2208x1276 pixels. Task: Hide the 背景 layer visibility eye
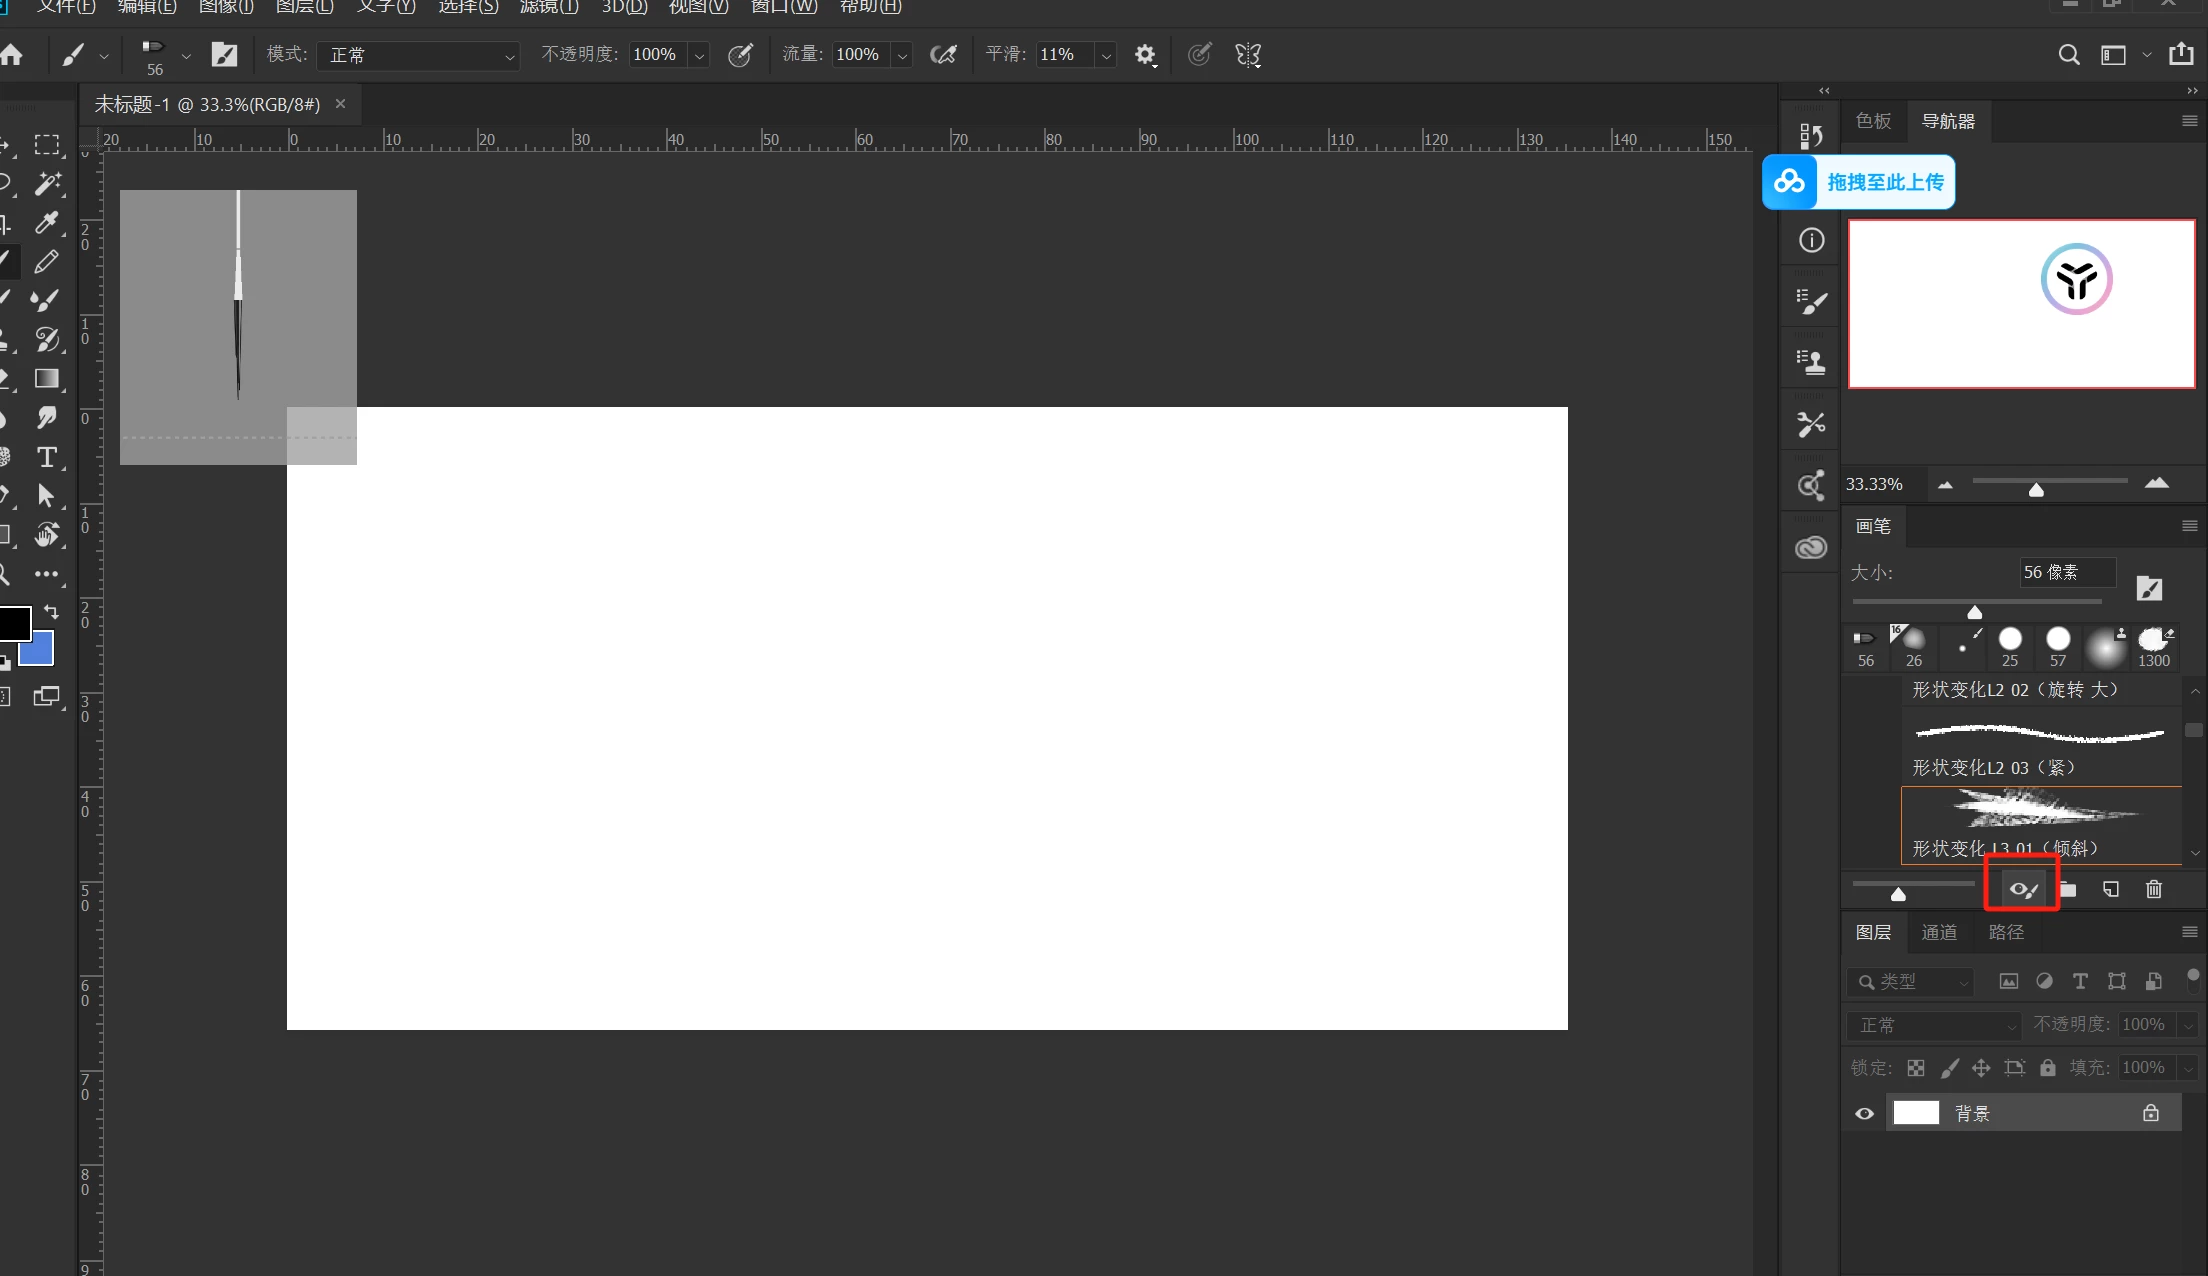click(1864, 1113)
